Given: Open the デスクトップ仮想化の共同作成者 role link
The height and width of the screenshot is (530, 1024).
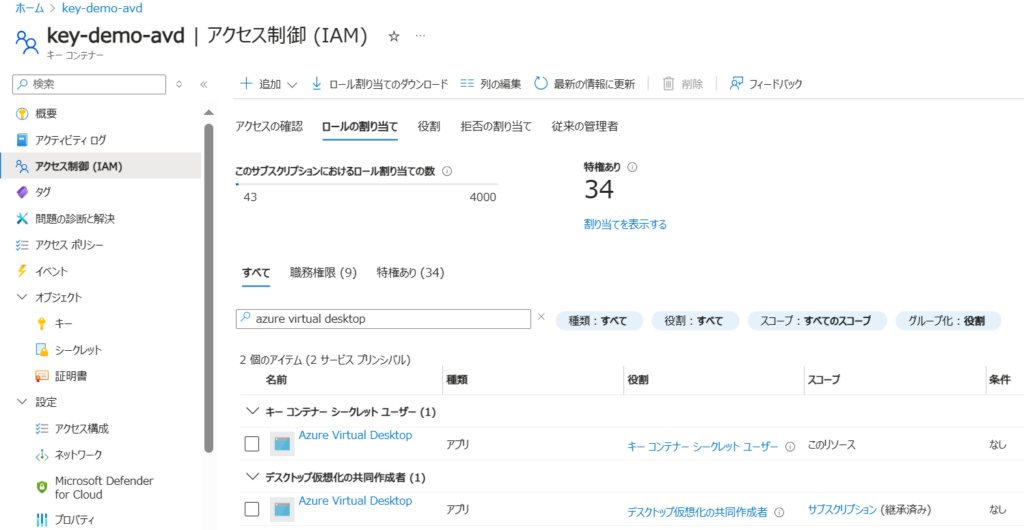Looking at the screenshot, I should pos(697,512).
